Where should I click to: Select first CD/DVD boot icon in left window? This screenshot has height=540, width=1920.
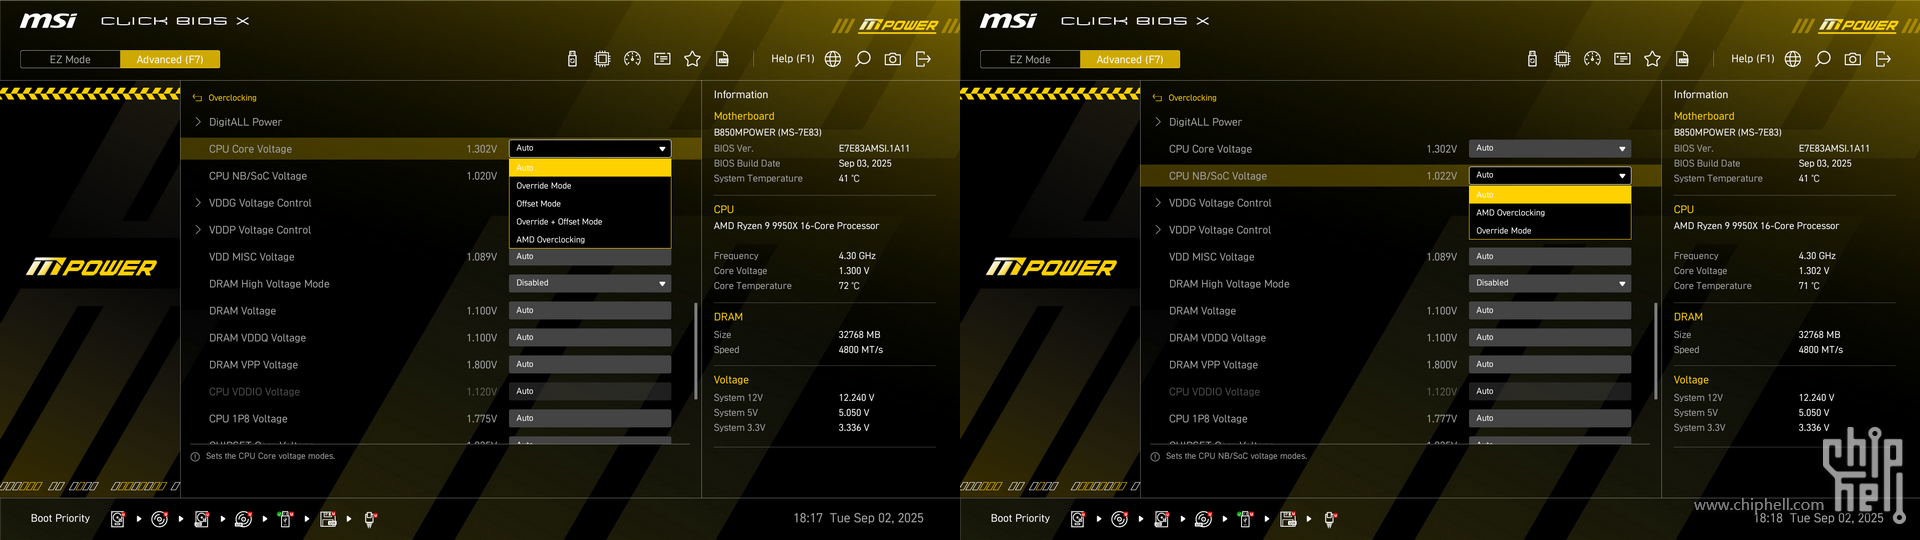coord(159,519)
